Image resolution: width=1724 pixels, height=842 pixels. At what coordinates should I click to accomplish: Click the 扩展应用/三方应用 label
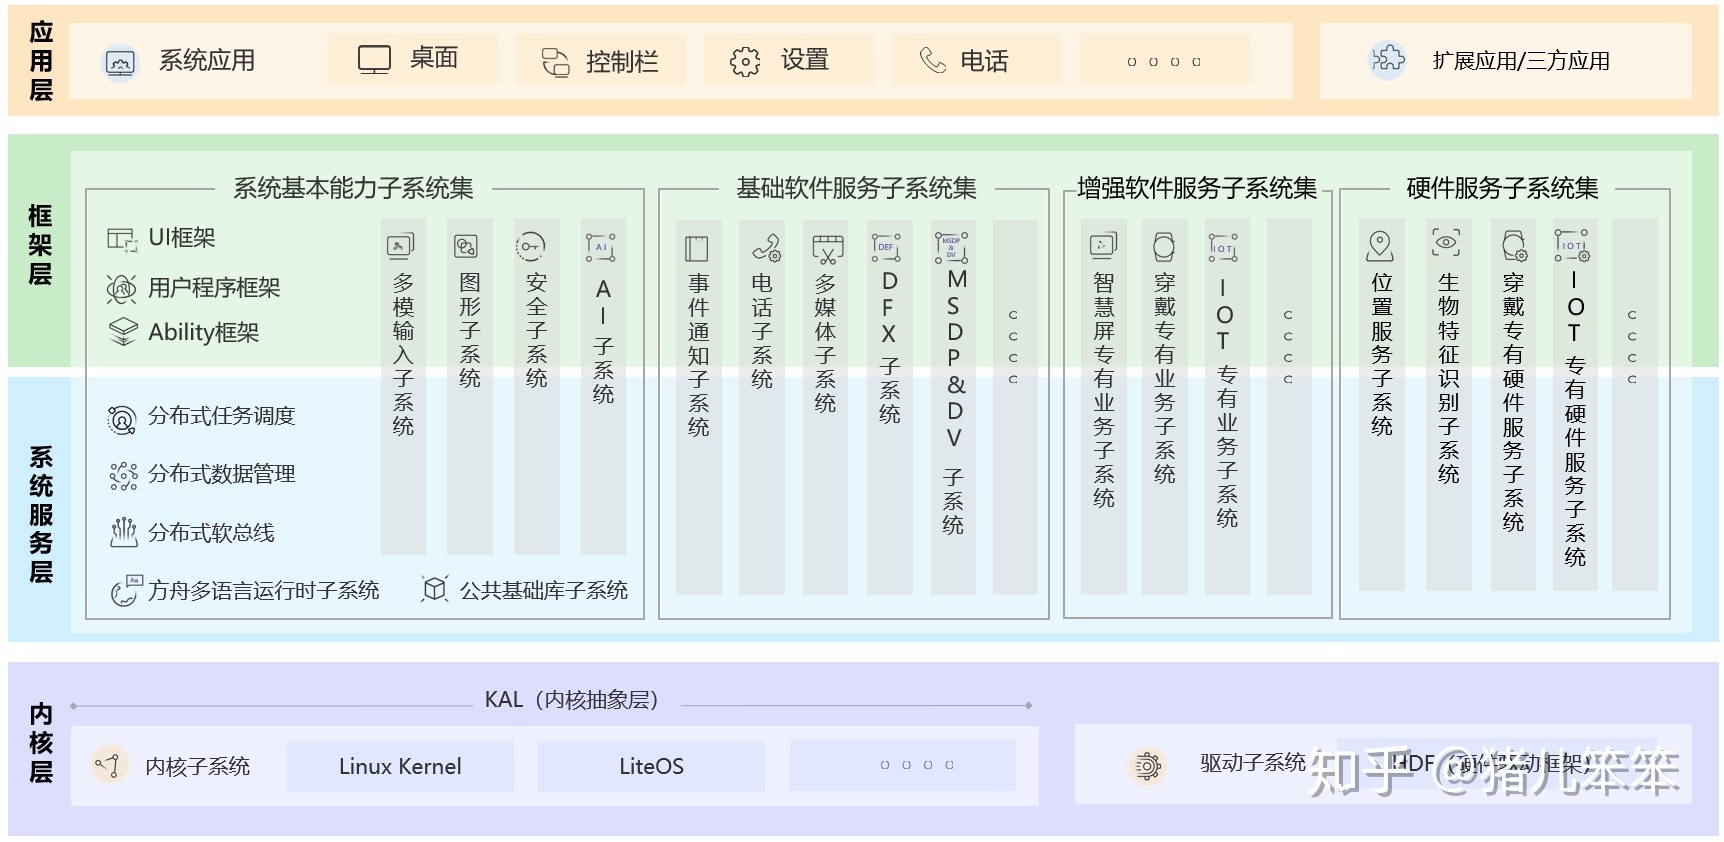click(1521, 61)
